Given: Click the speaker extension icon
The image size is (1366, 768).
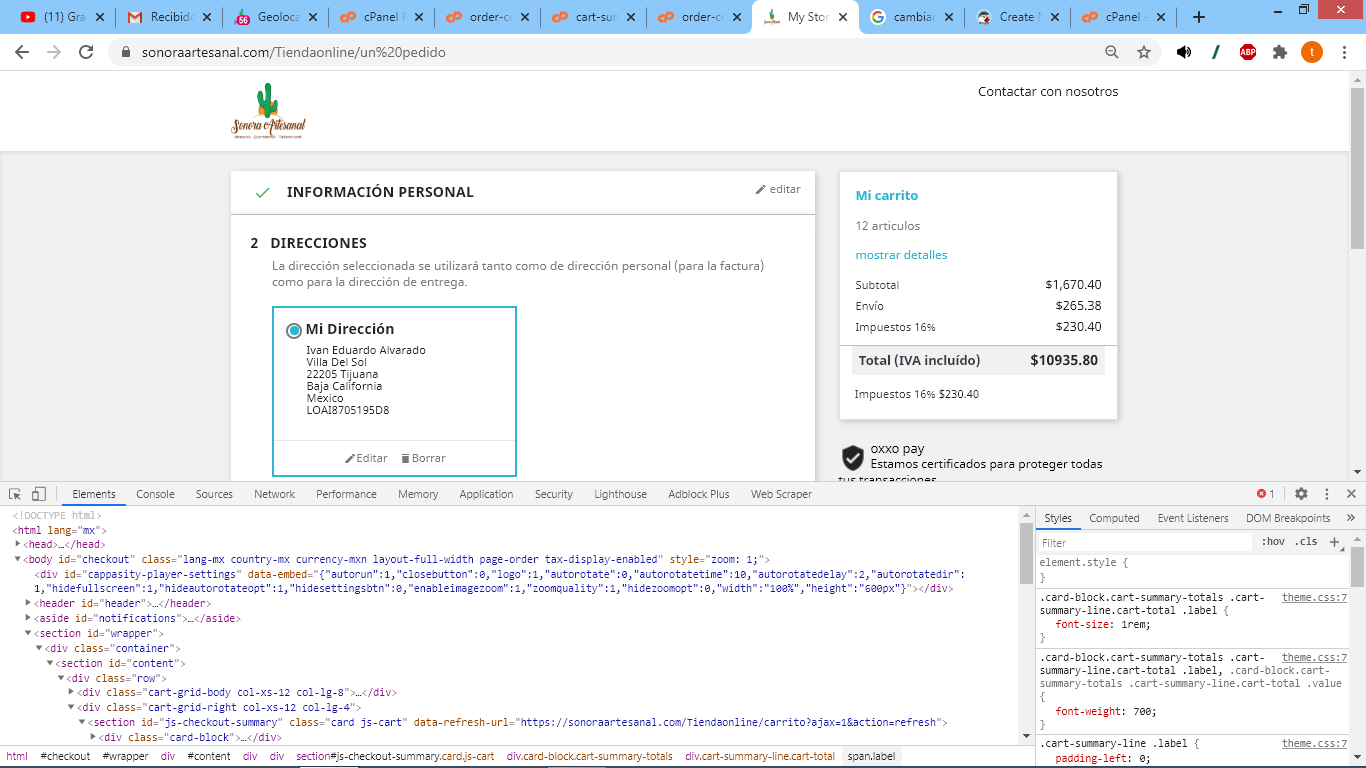Looking at the screenshot, I should point(1184,52).
